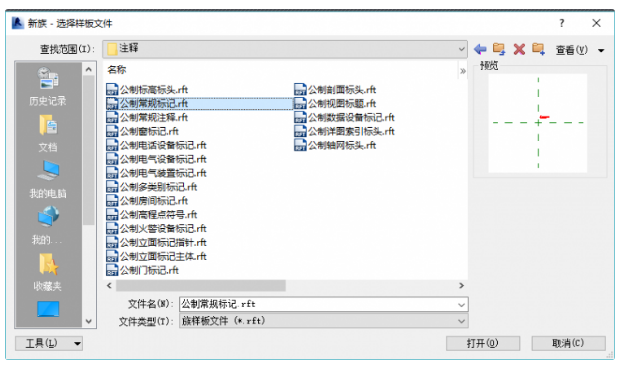
Task: Click the file icon of 公制轴网标头.rft
Action: [x=300, y=145]
